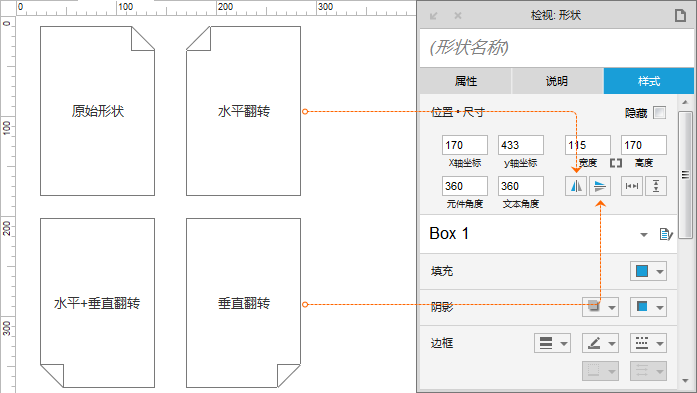Click the X轴坐标 field showing 170
697x393 pixels.
coord(465,145)
